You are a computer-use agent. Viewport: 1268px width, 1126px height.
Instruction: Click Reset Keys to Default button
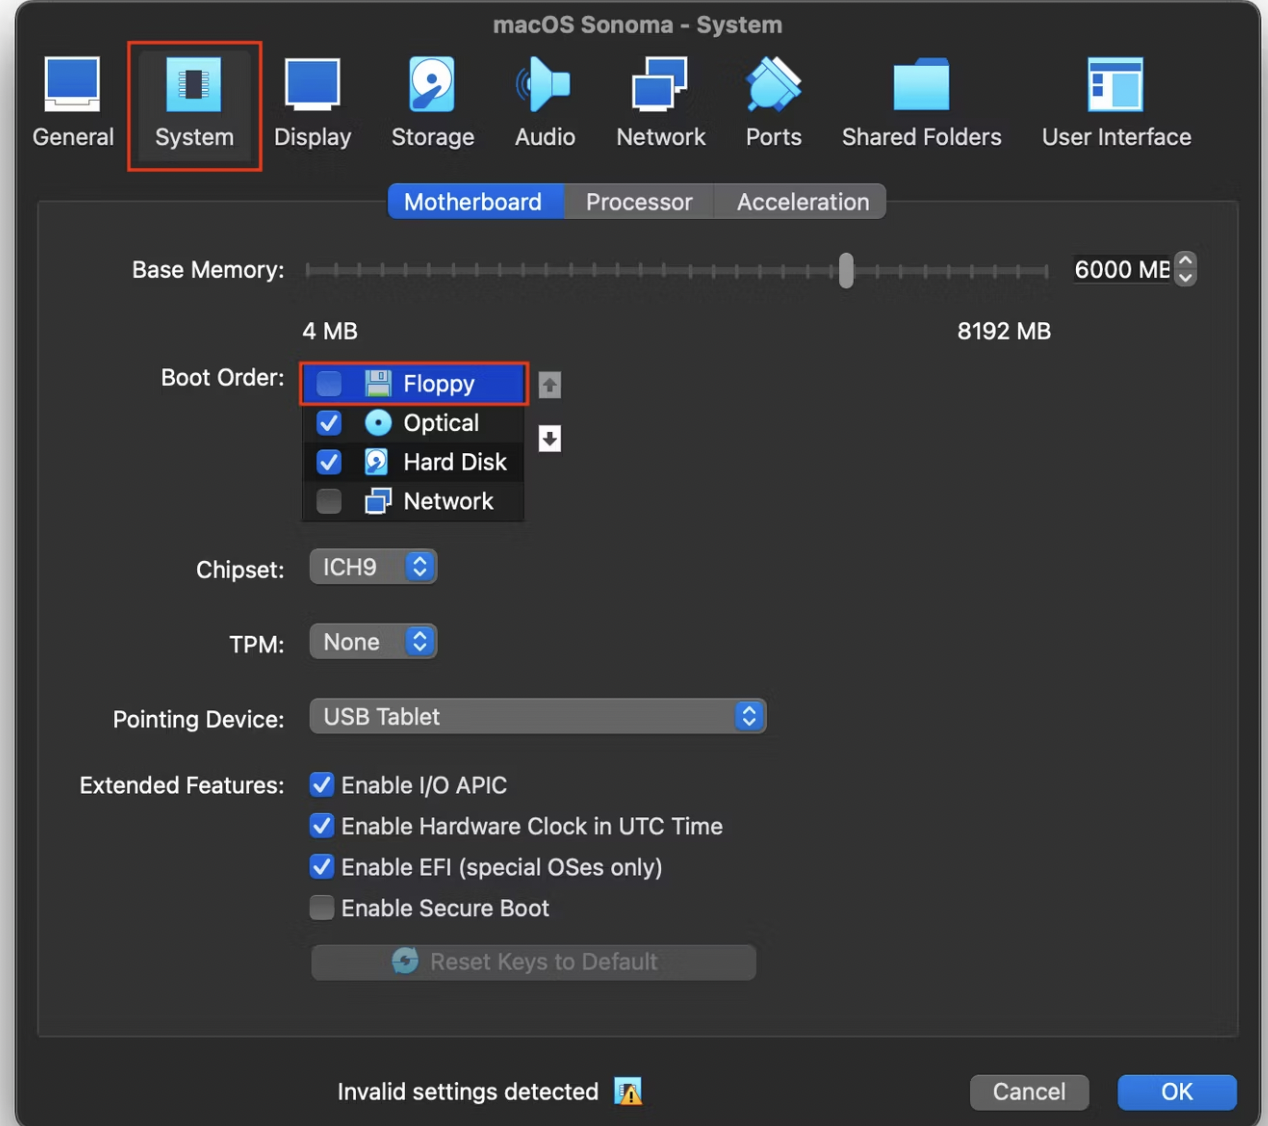[x=534, y=962]
